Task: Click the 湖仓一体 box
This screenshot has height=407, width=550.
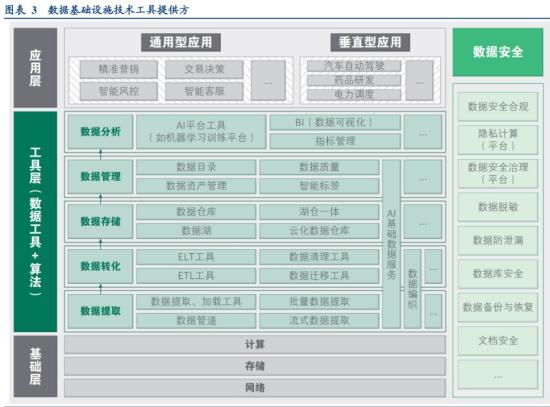Action: tap(319, 212)
